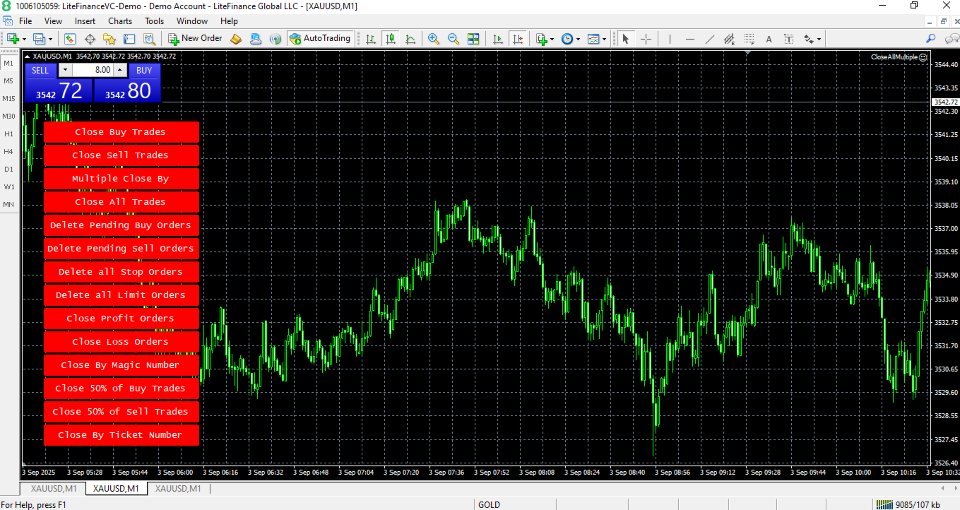Select the Fibonacci Retracement tool

click(749, 39)
